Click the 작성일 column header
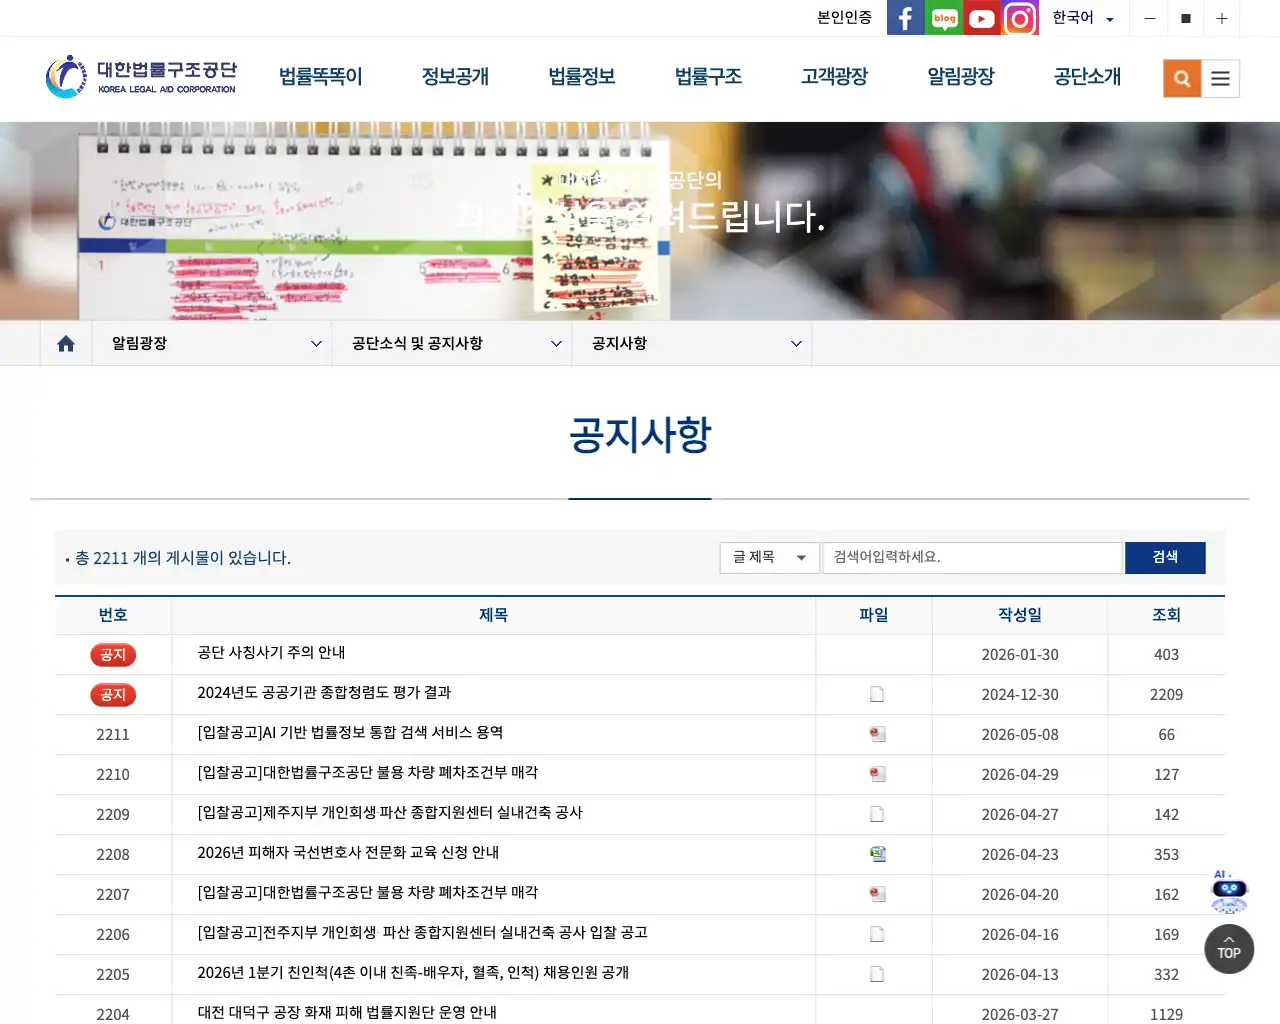 [1020, 615]
